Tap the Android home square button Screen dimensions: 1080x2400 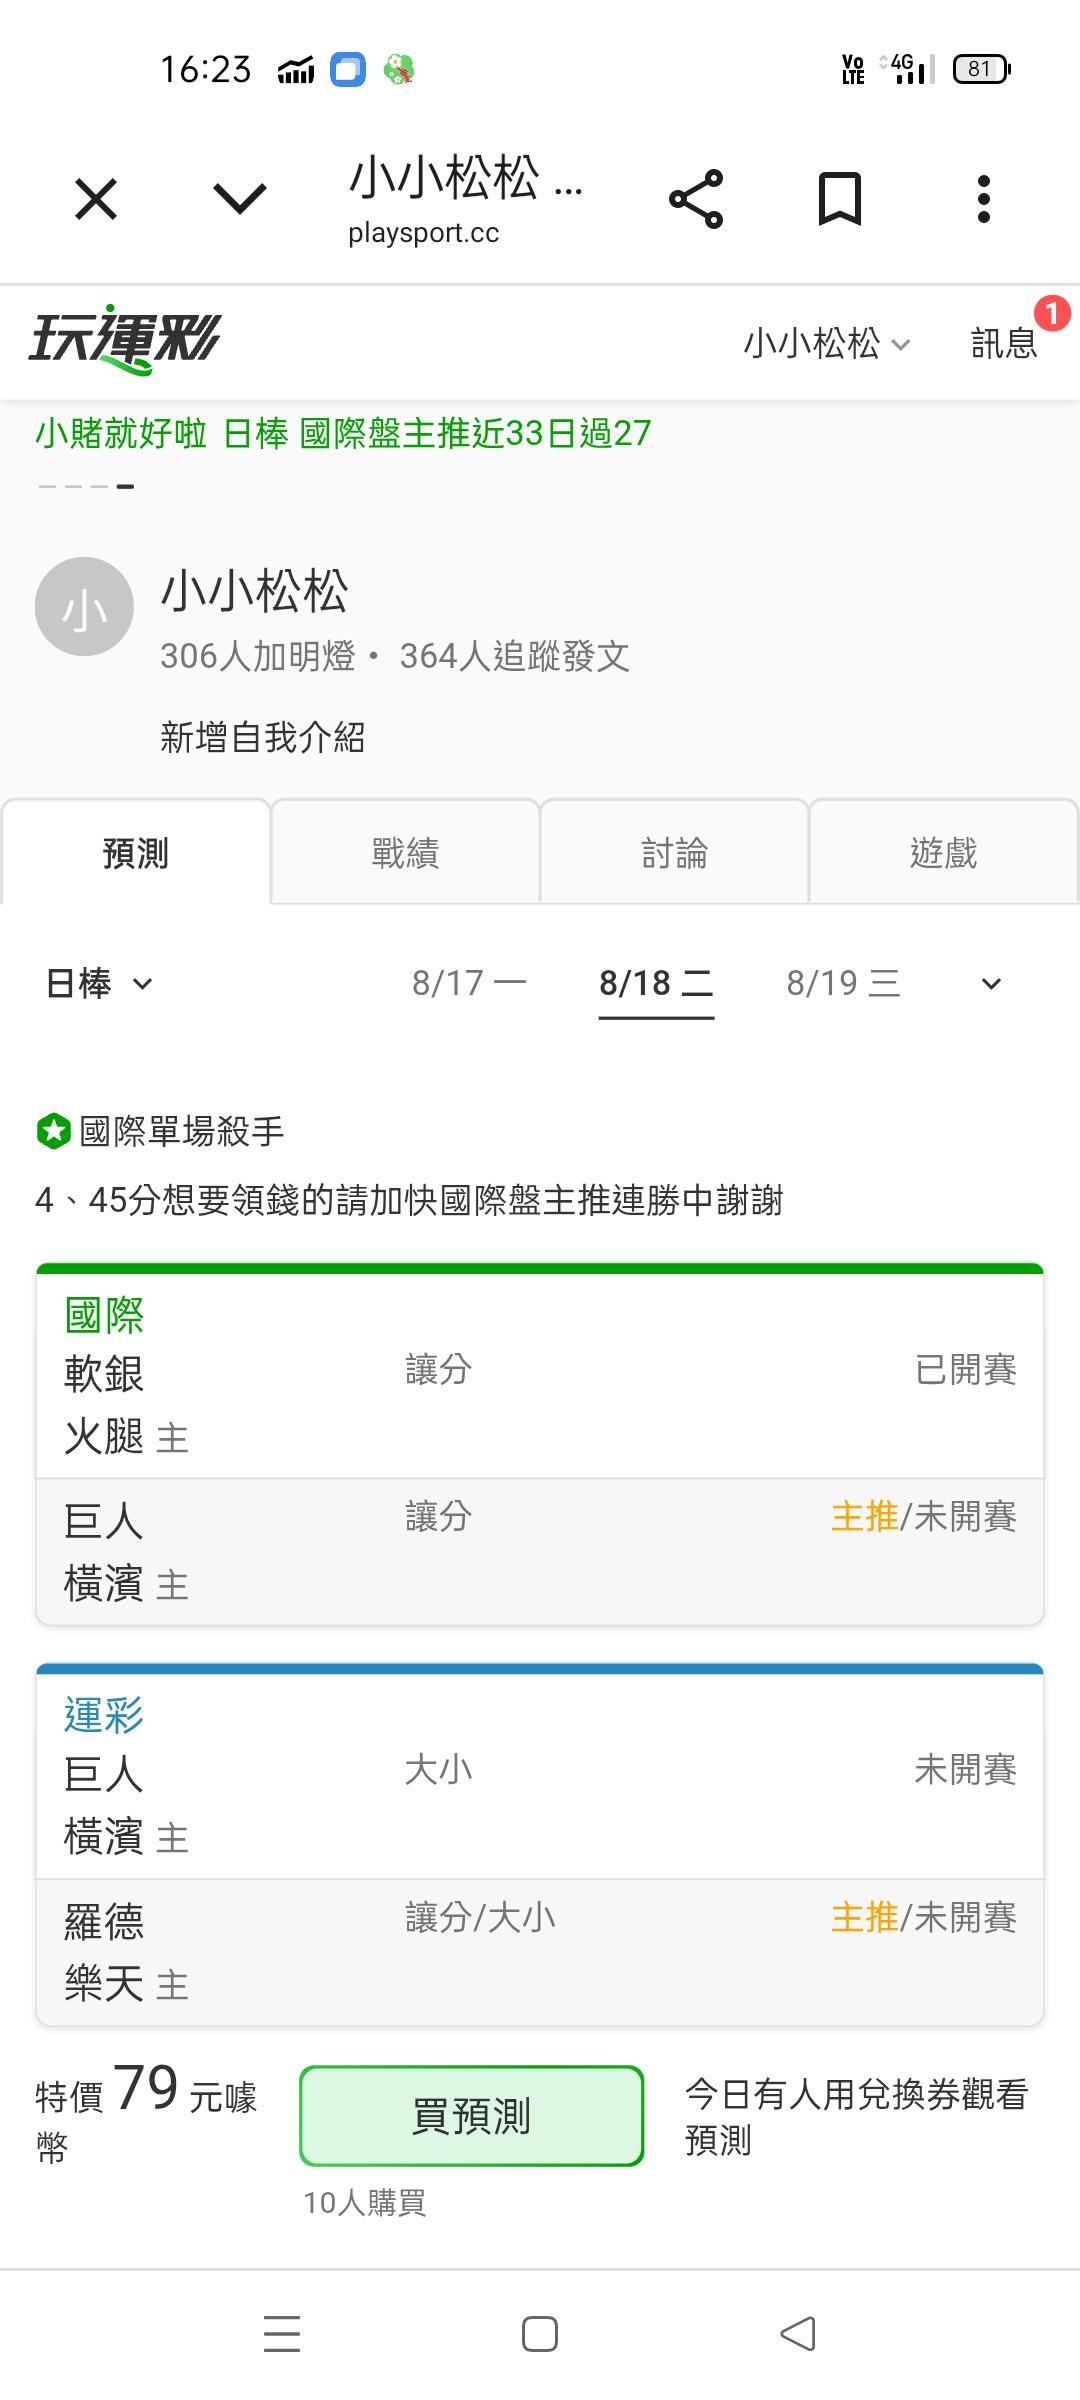coord(540,2334)
